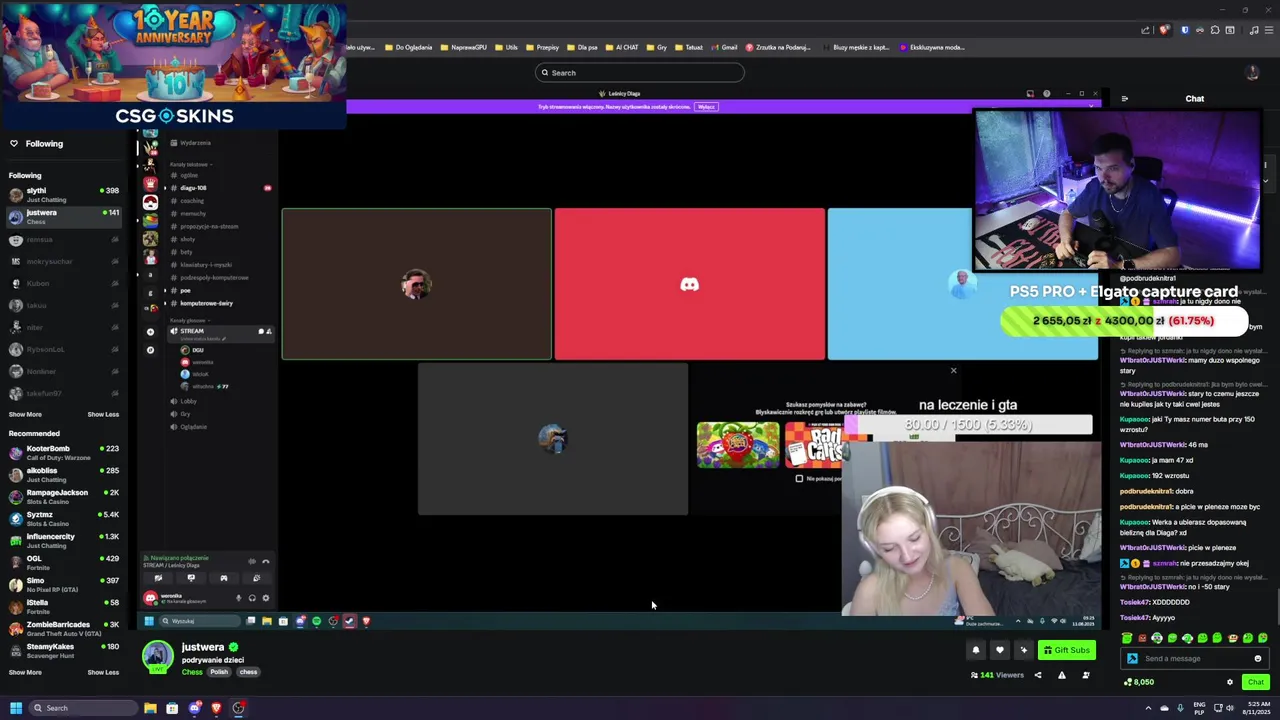The width and height of the screenshot is (1280, 720).
Task: Click ENG PLP language indicator
Action: pos(1199,708)
